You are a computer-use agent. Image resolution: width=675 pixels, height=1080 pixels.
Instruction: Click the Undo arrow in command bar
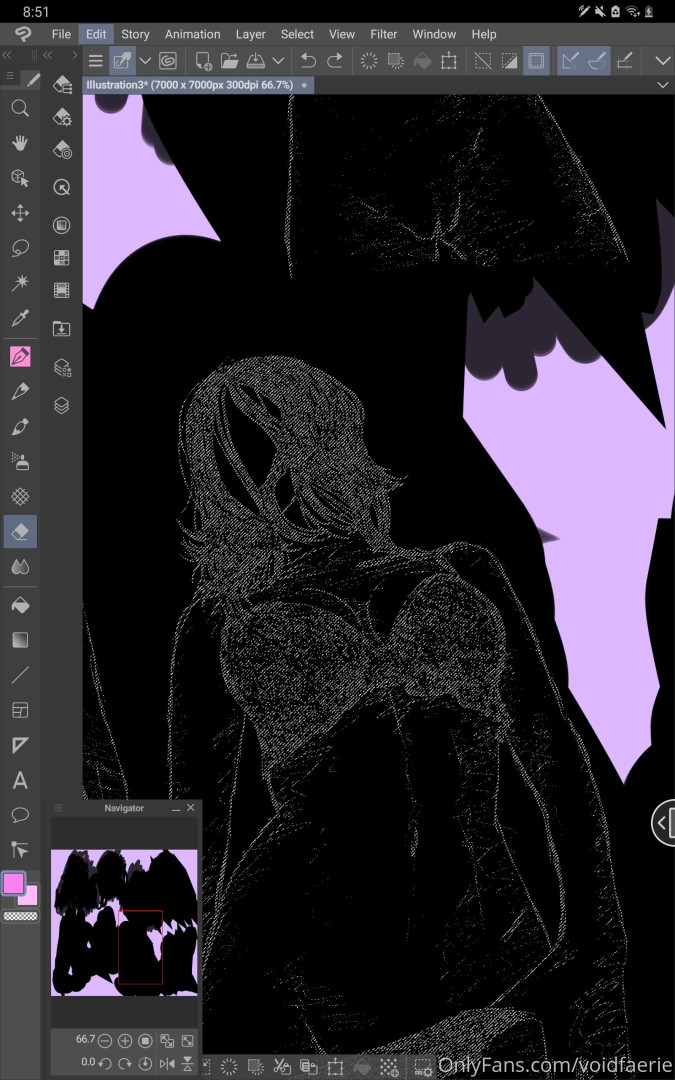coord(308,61)
